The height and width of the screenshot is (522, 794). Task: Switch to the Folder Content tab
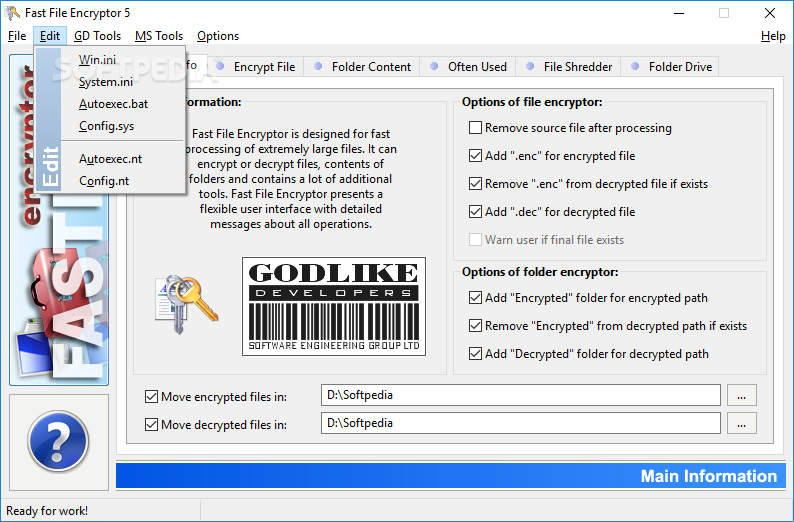pyautogui.click(x=362, y=67)
